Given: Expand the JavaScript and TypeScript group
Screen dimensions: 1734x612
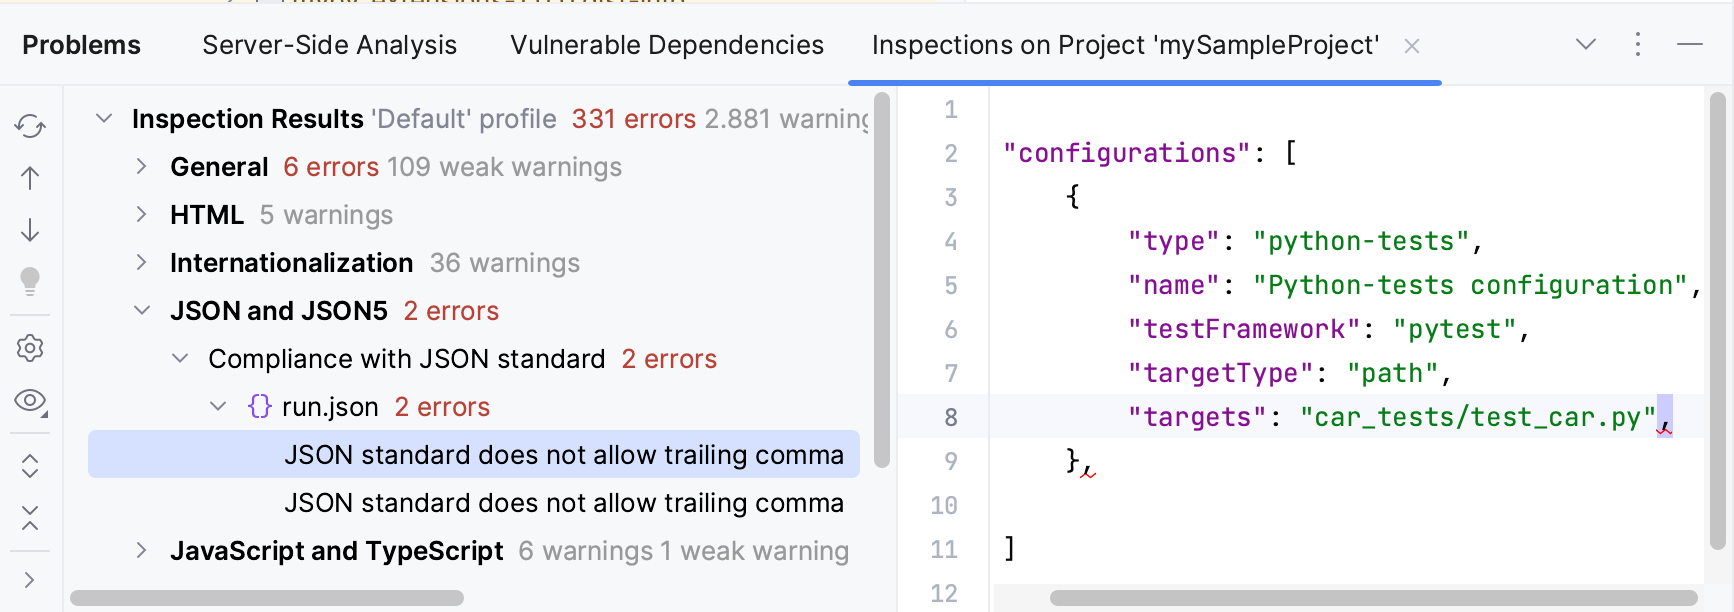Looking at the screenshot, I should [x=142, y=551].
